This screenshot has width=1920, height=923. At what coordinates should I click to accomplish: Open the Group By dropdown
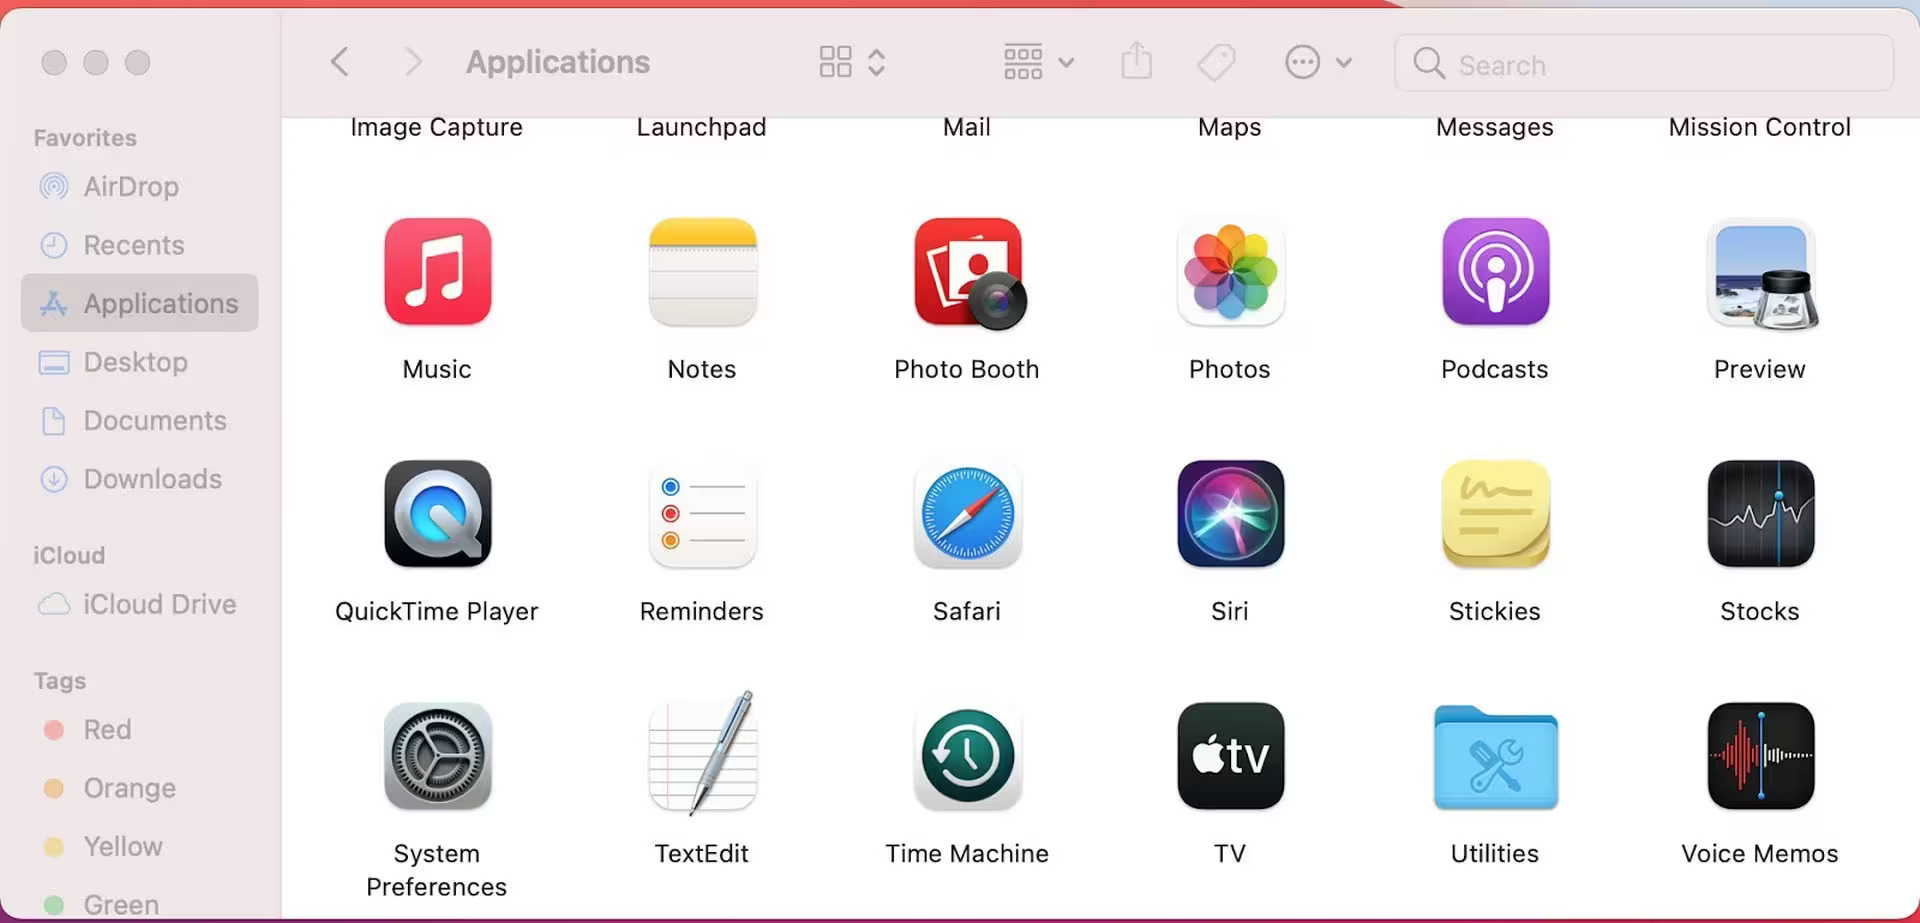pyautogui.click(x=1039, y=62)
